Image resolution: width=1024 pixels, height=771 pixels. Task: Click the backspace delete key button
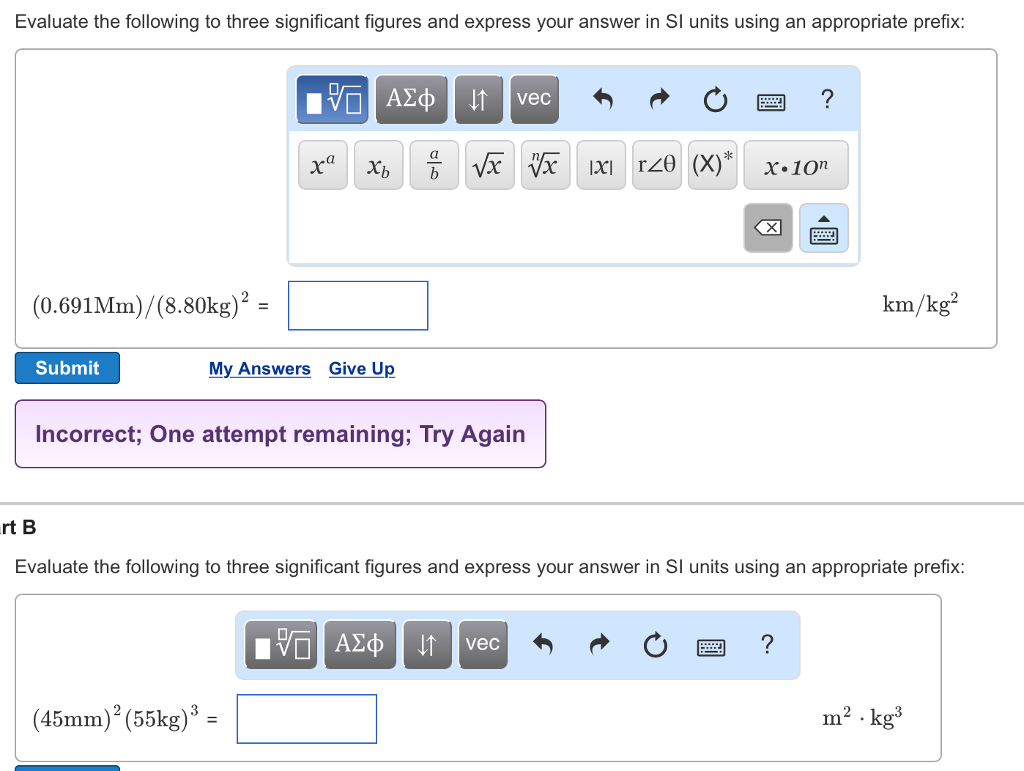click(x=768, y=228)
